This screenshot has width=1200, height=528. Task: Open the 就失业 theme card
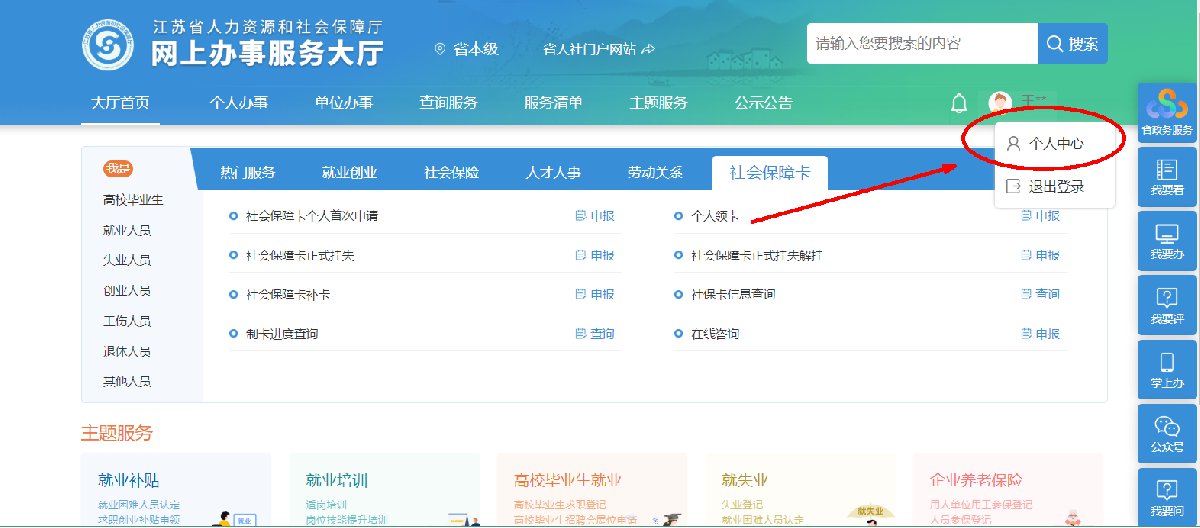[x=800, y=490]
